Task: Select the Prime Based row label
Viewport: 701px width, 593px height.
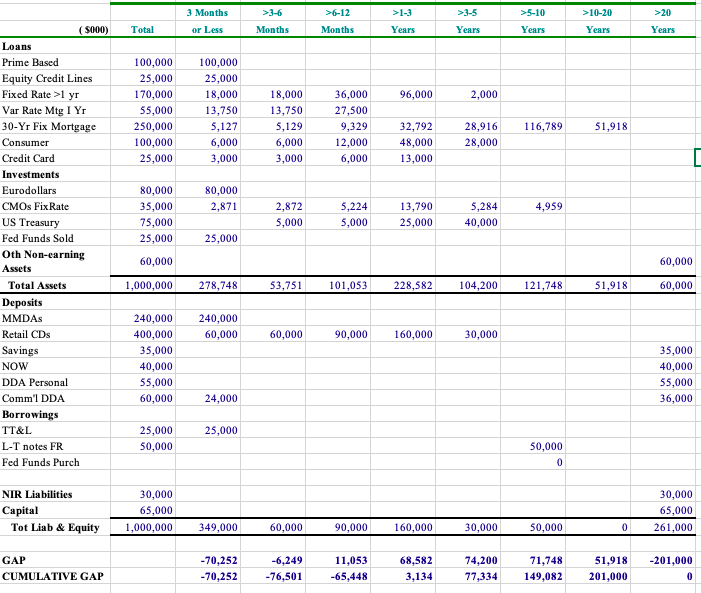Action: [x=30, y=62]
